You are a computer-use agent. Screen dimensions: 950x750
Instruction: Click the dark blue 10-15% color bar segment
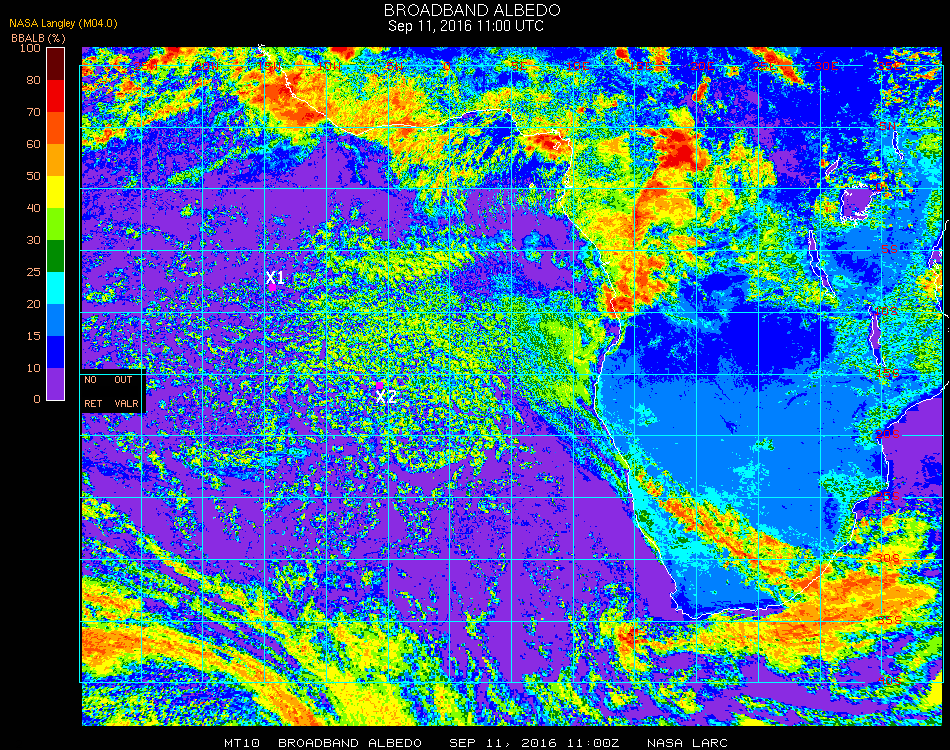[55, 352]
